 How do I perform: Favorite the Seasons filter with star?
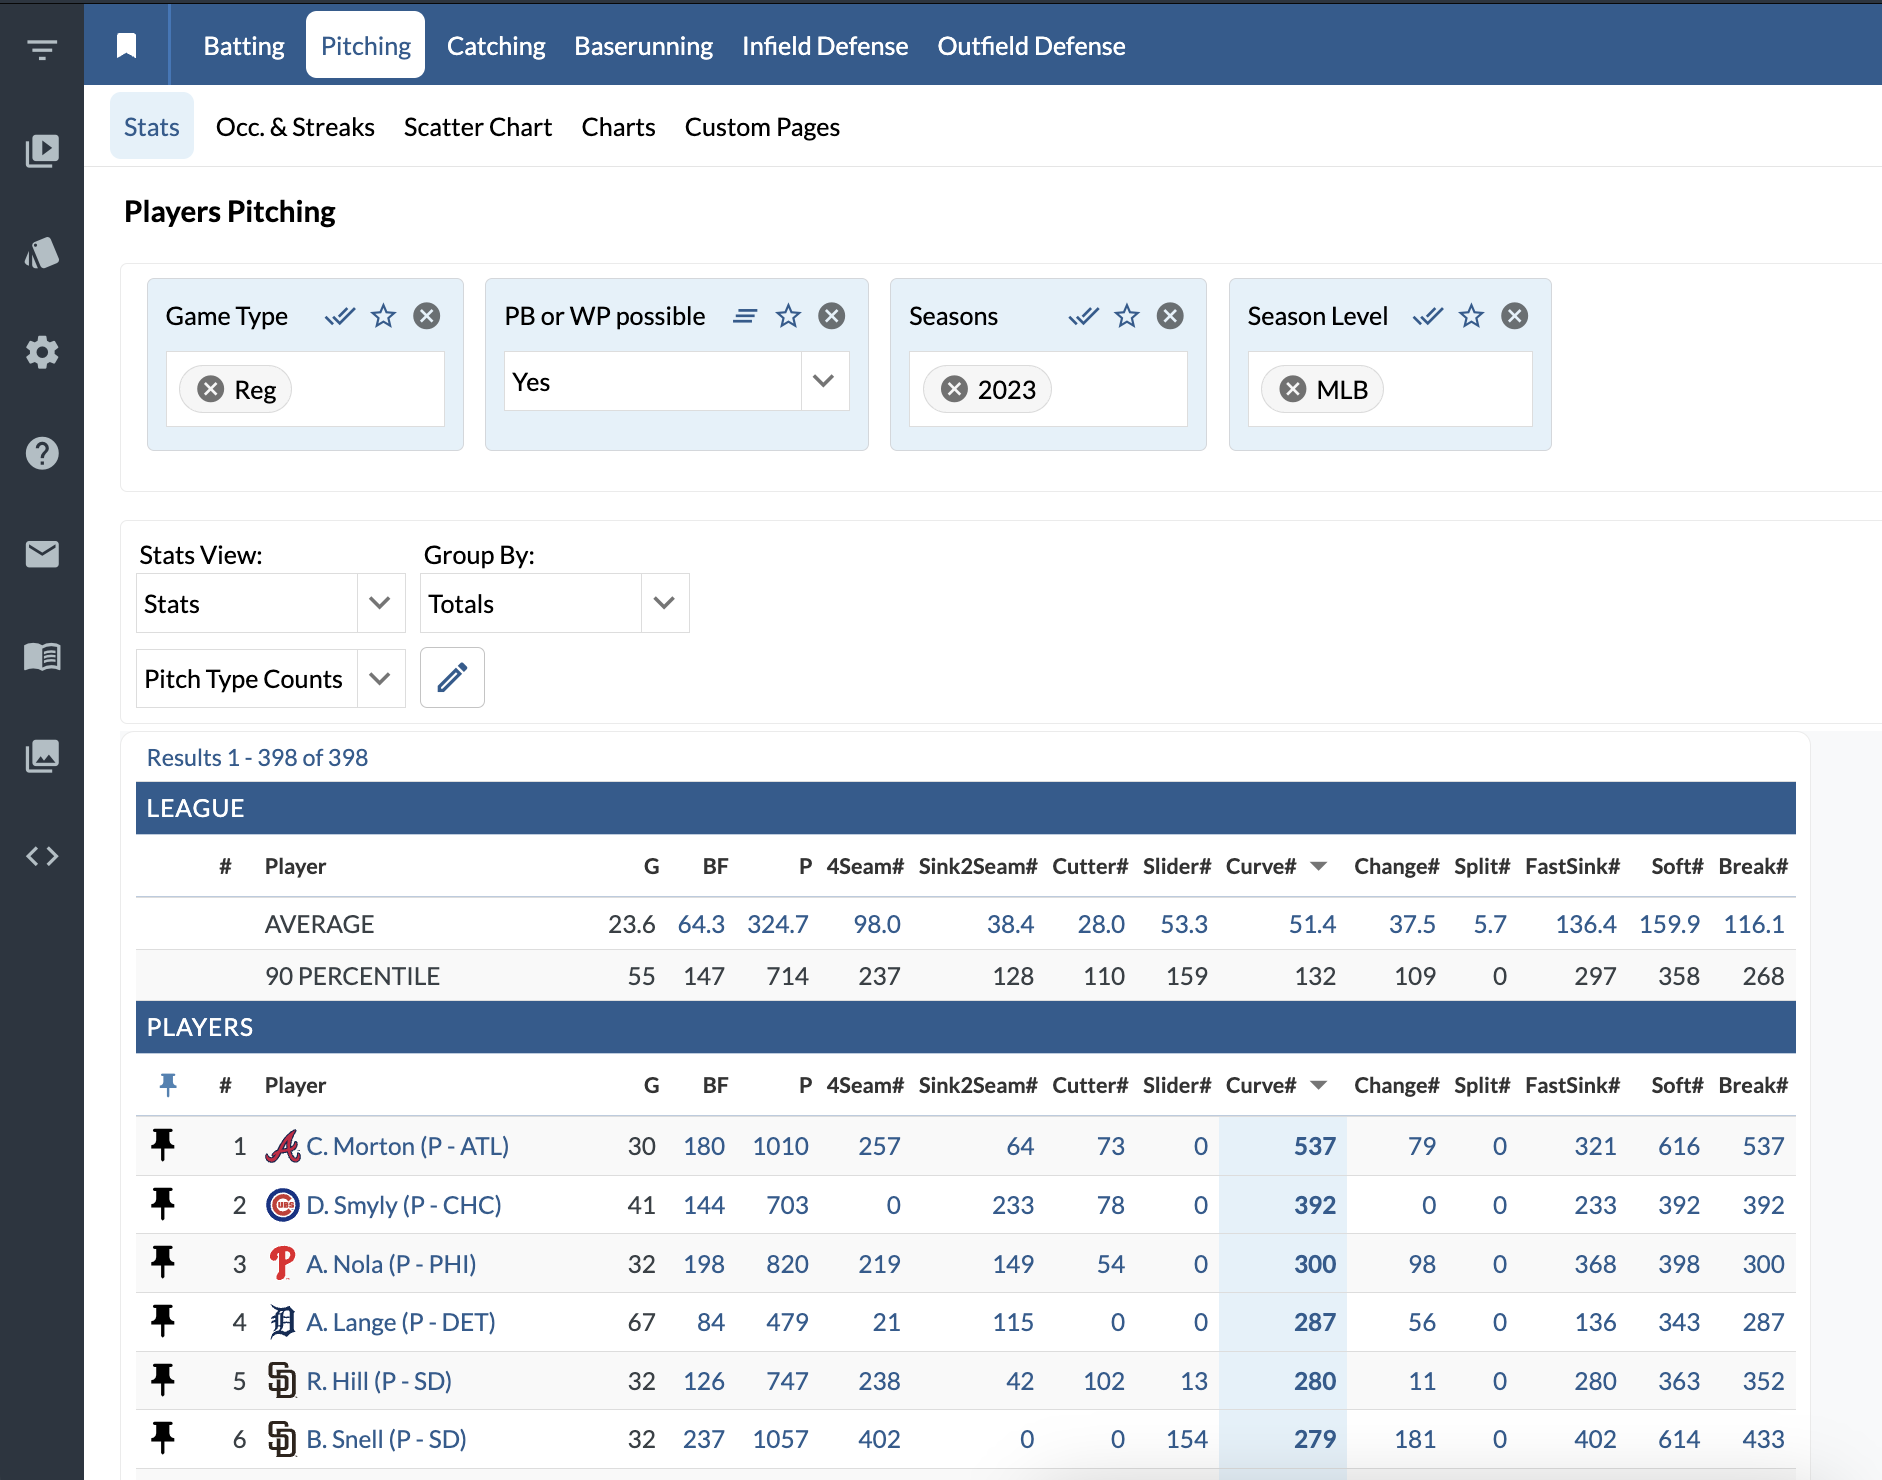1127,316
